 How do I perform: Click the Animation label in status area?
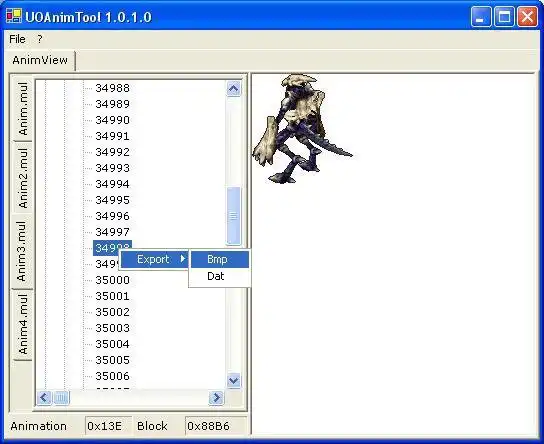click(39, 426)
